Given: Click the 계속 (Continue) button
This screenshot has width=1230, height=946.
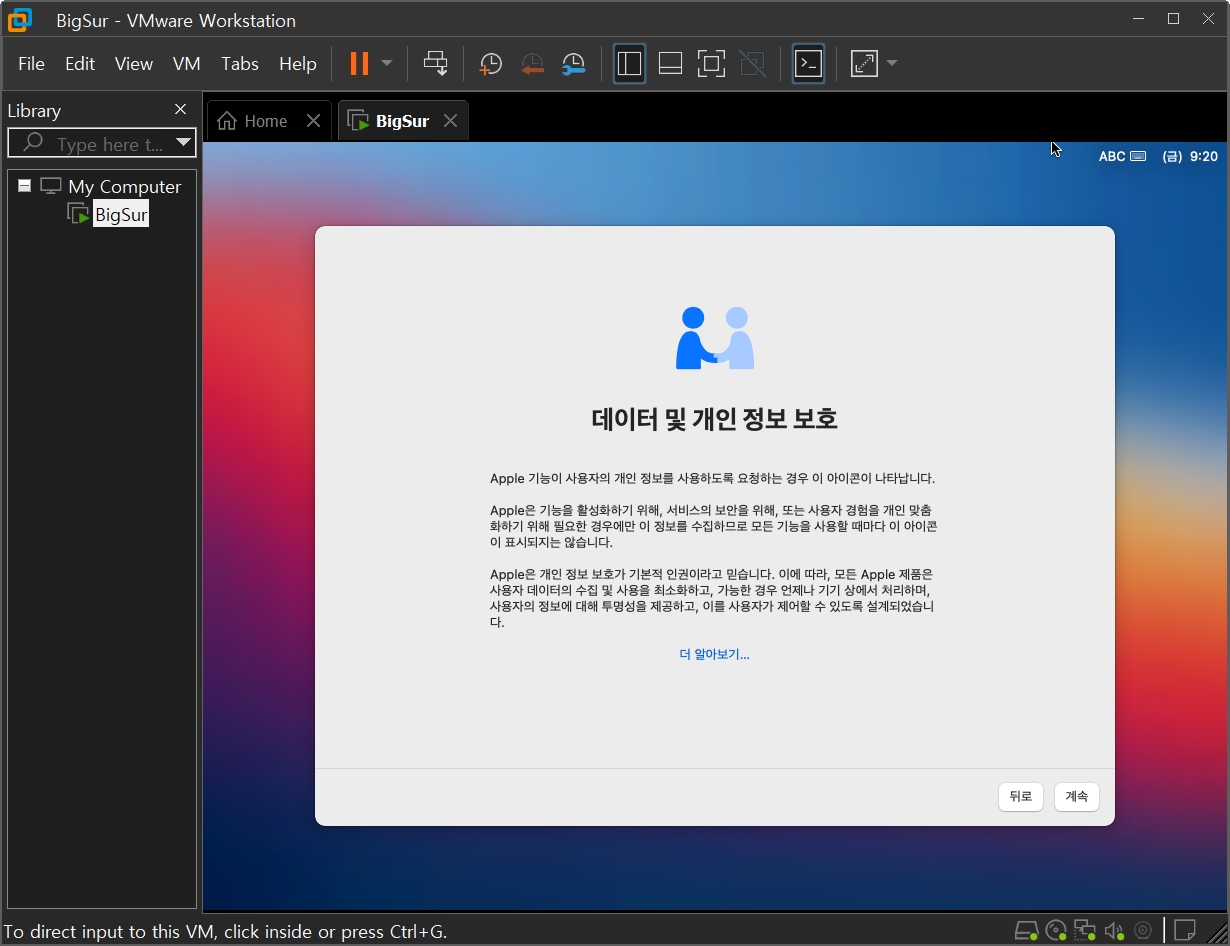Looking at the screenshot, I should pos(1077,796).
